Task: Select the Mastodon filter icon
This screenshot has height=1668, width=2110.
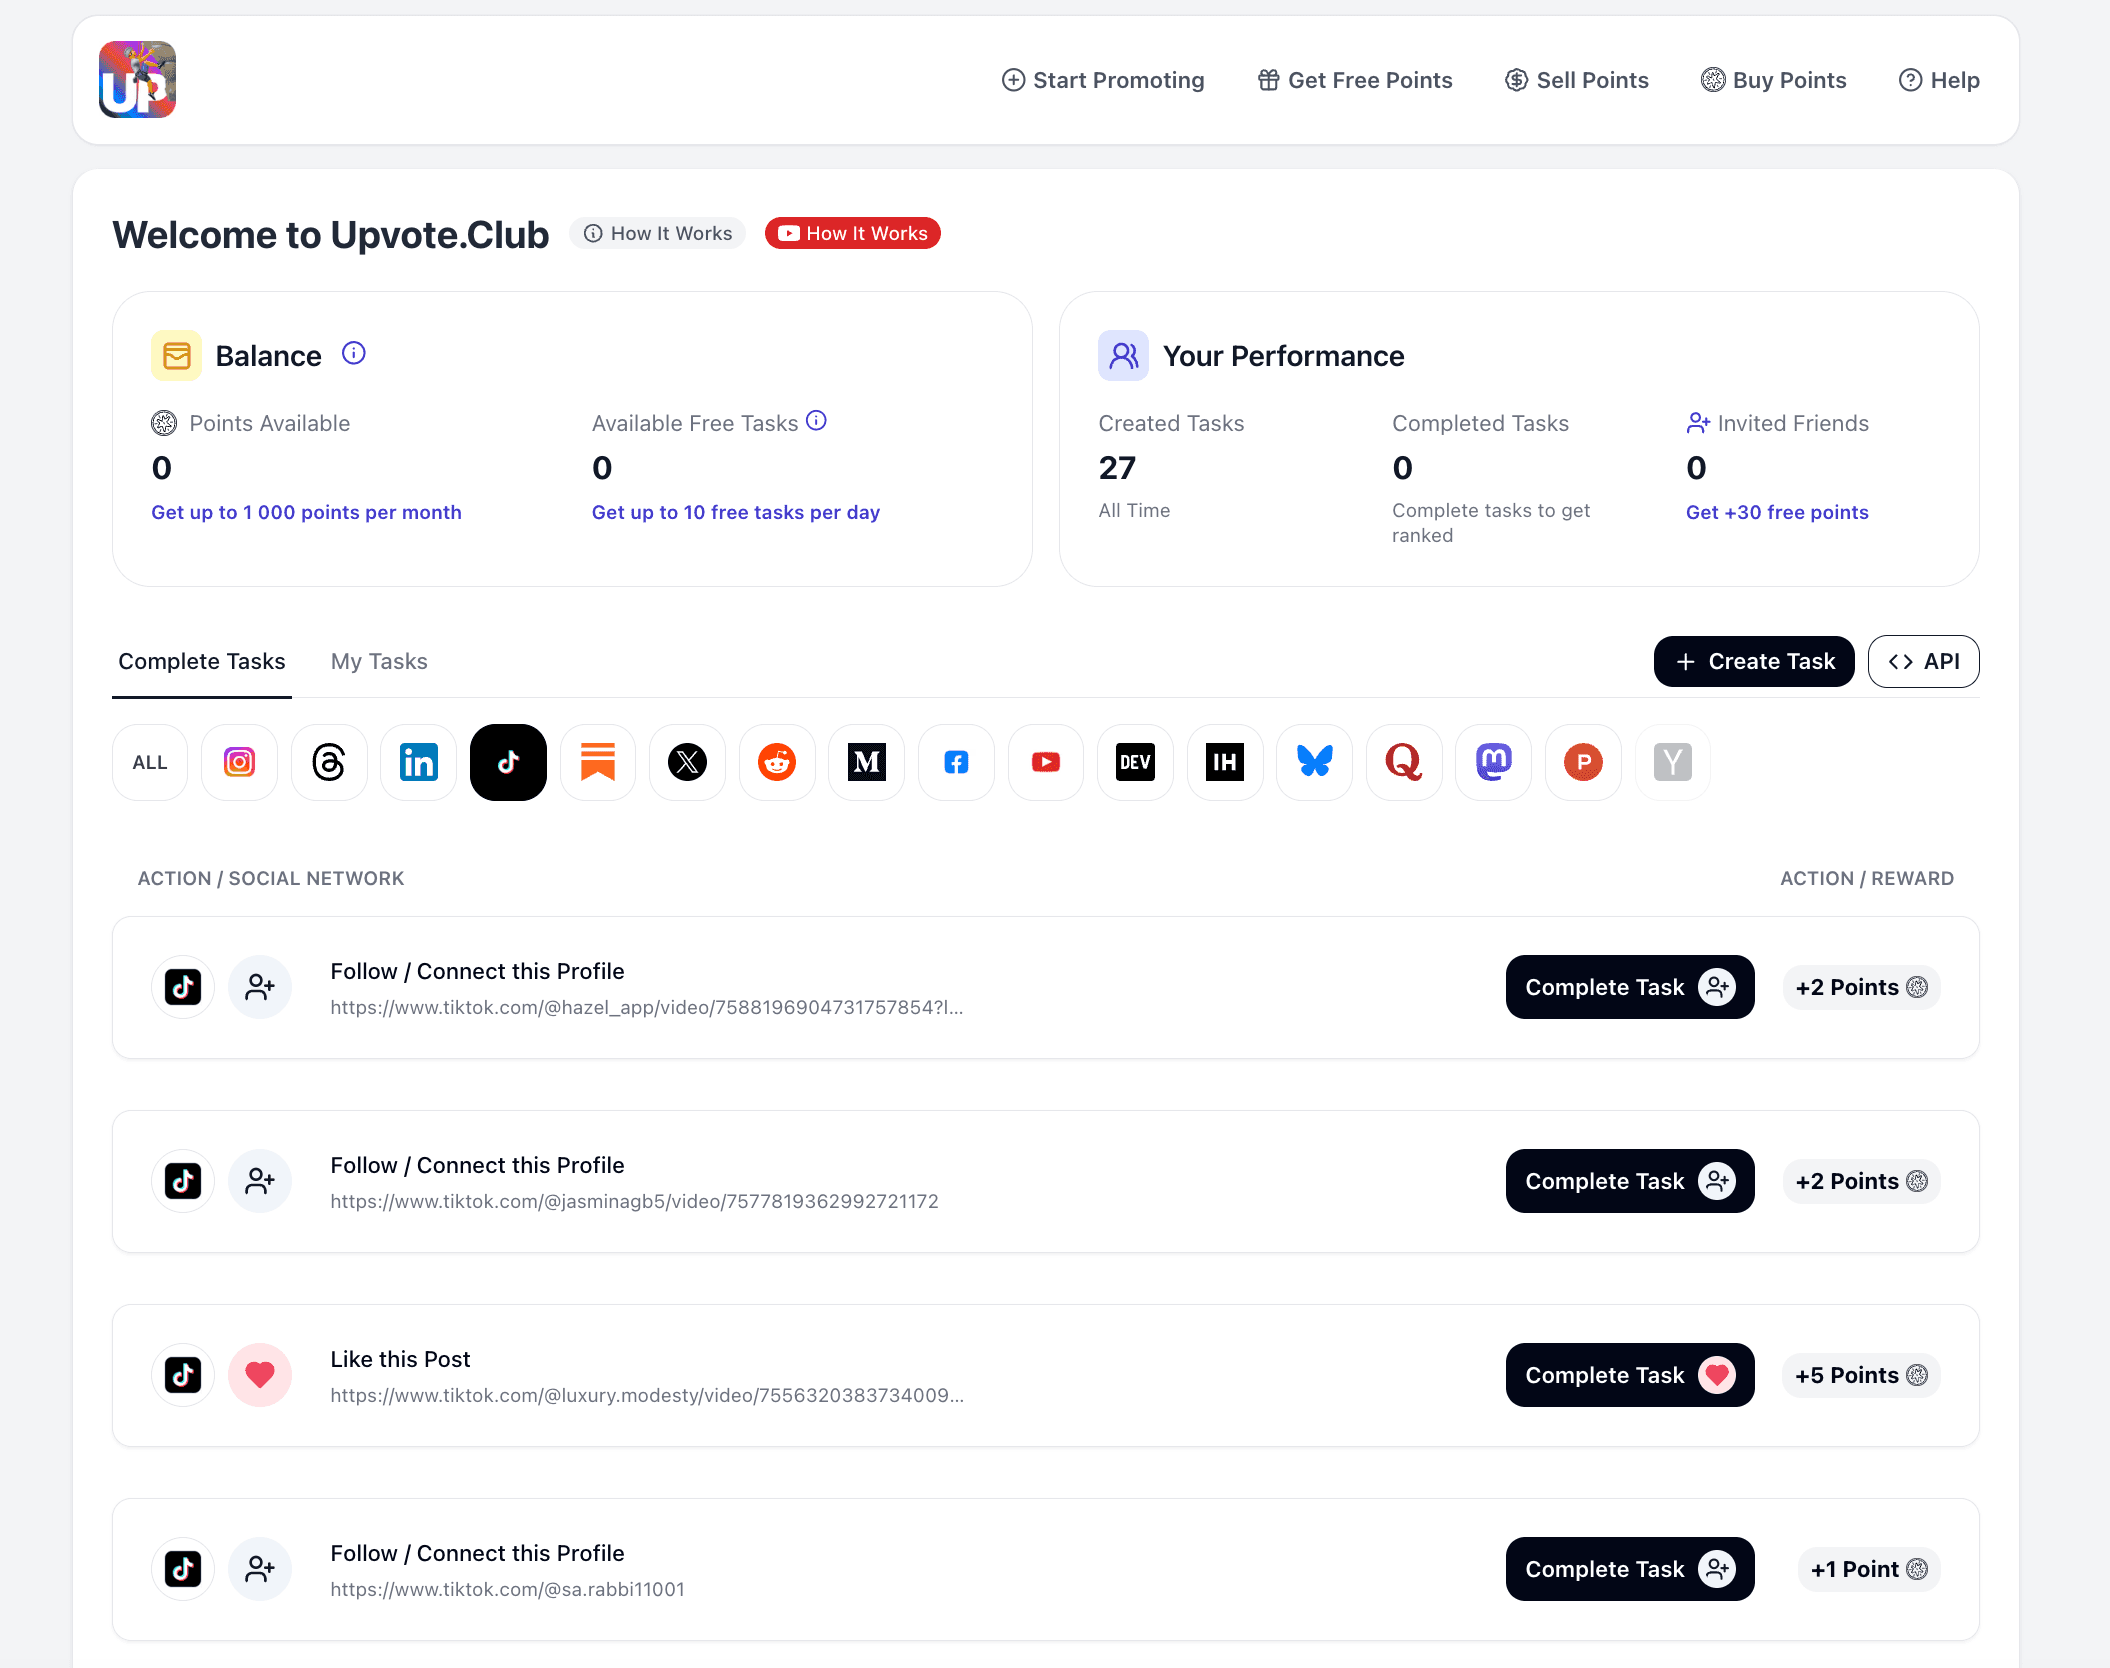Action: click(x=1493, y=762)
